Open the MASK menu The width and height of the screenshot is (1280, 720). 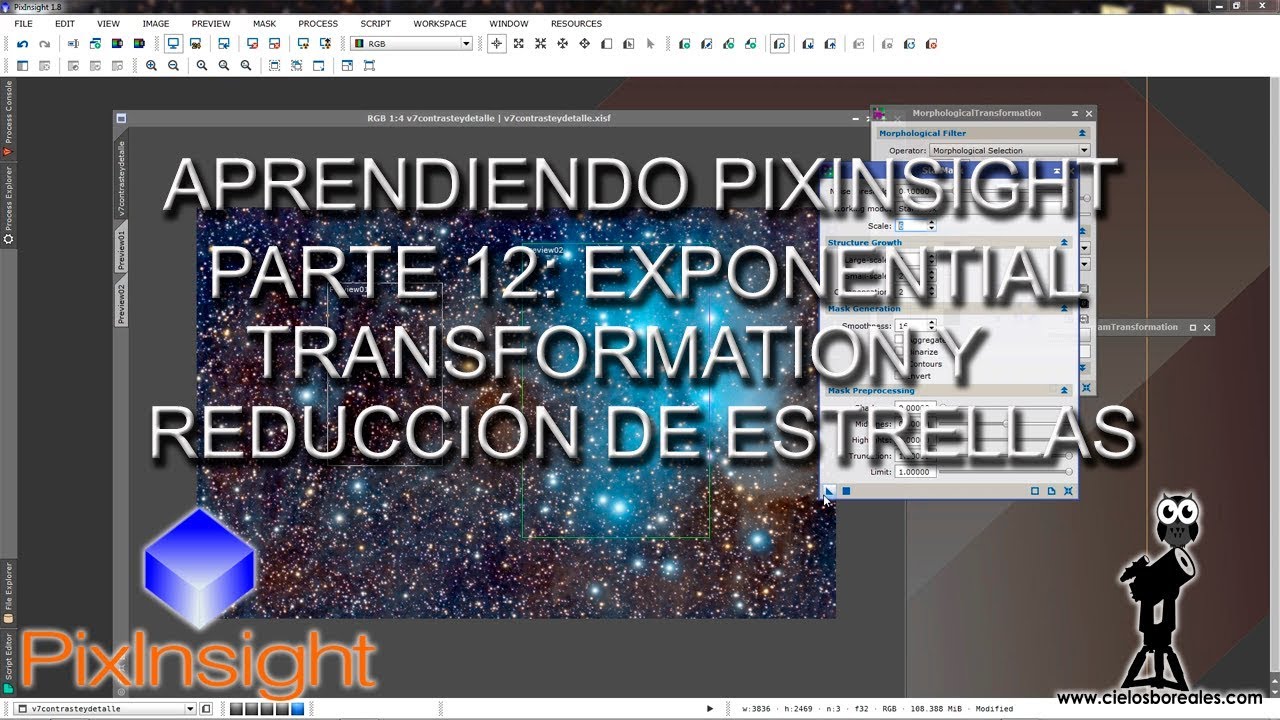(264, 23)
